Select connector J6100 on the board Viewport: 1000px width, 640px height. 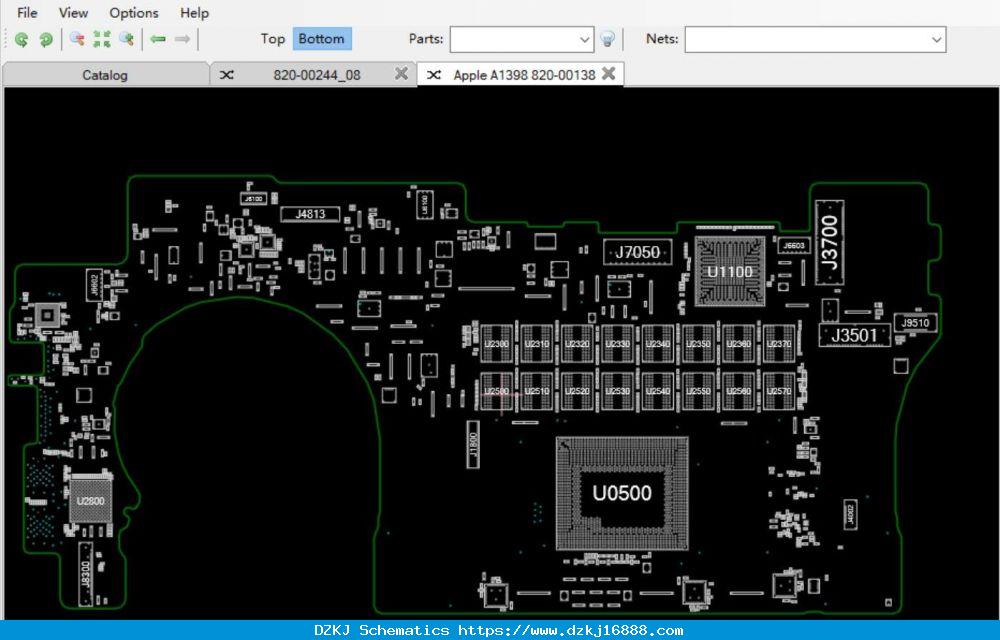(254, 199)
